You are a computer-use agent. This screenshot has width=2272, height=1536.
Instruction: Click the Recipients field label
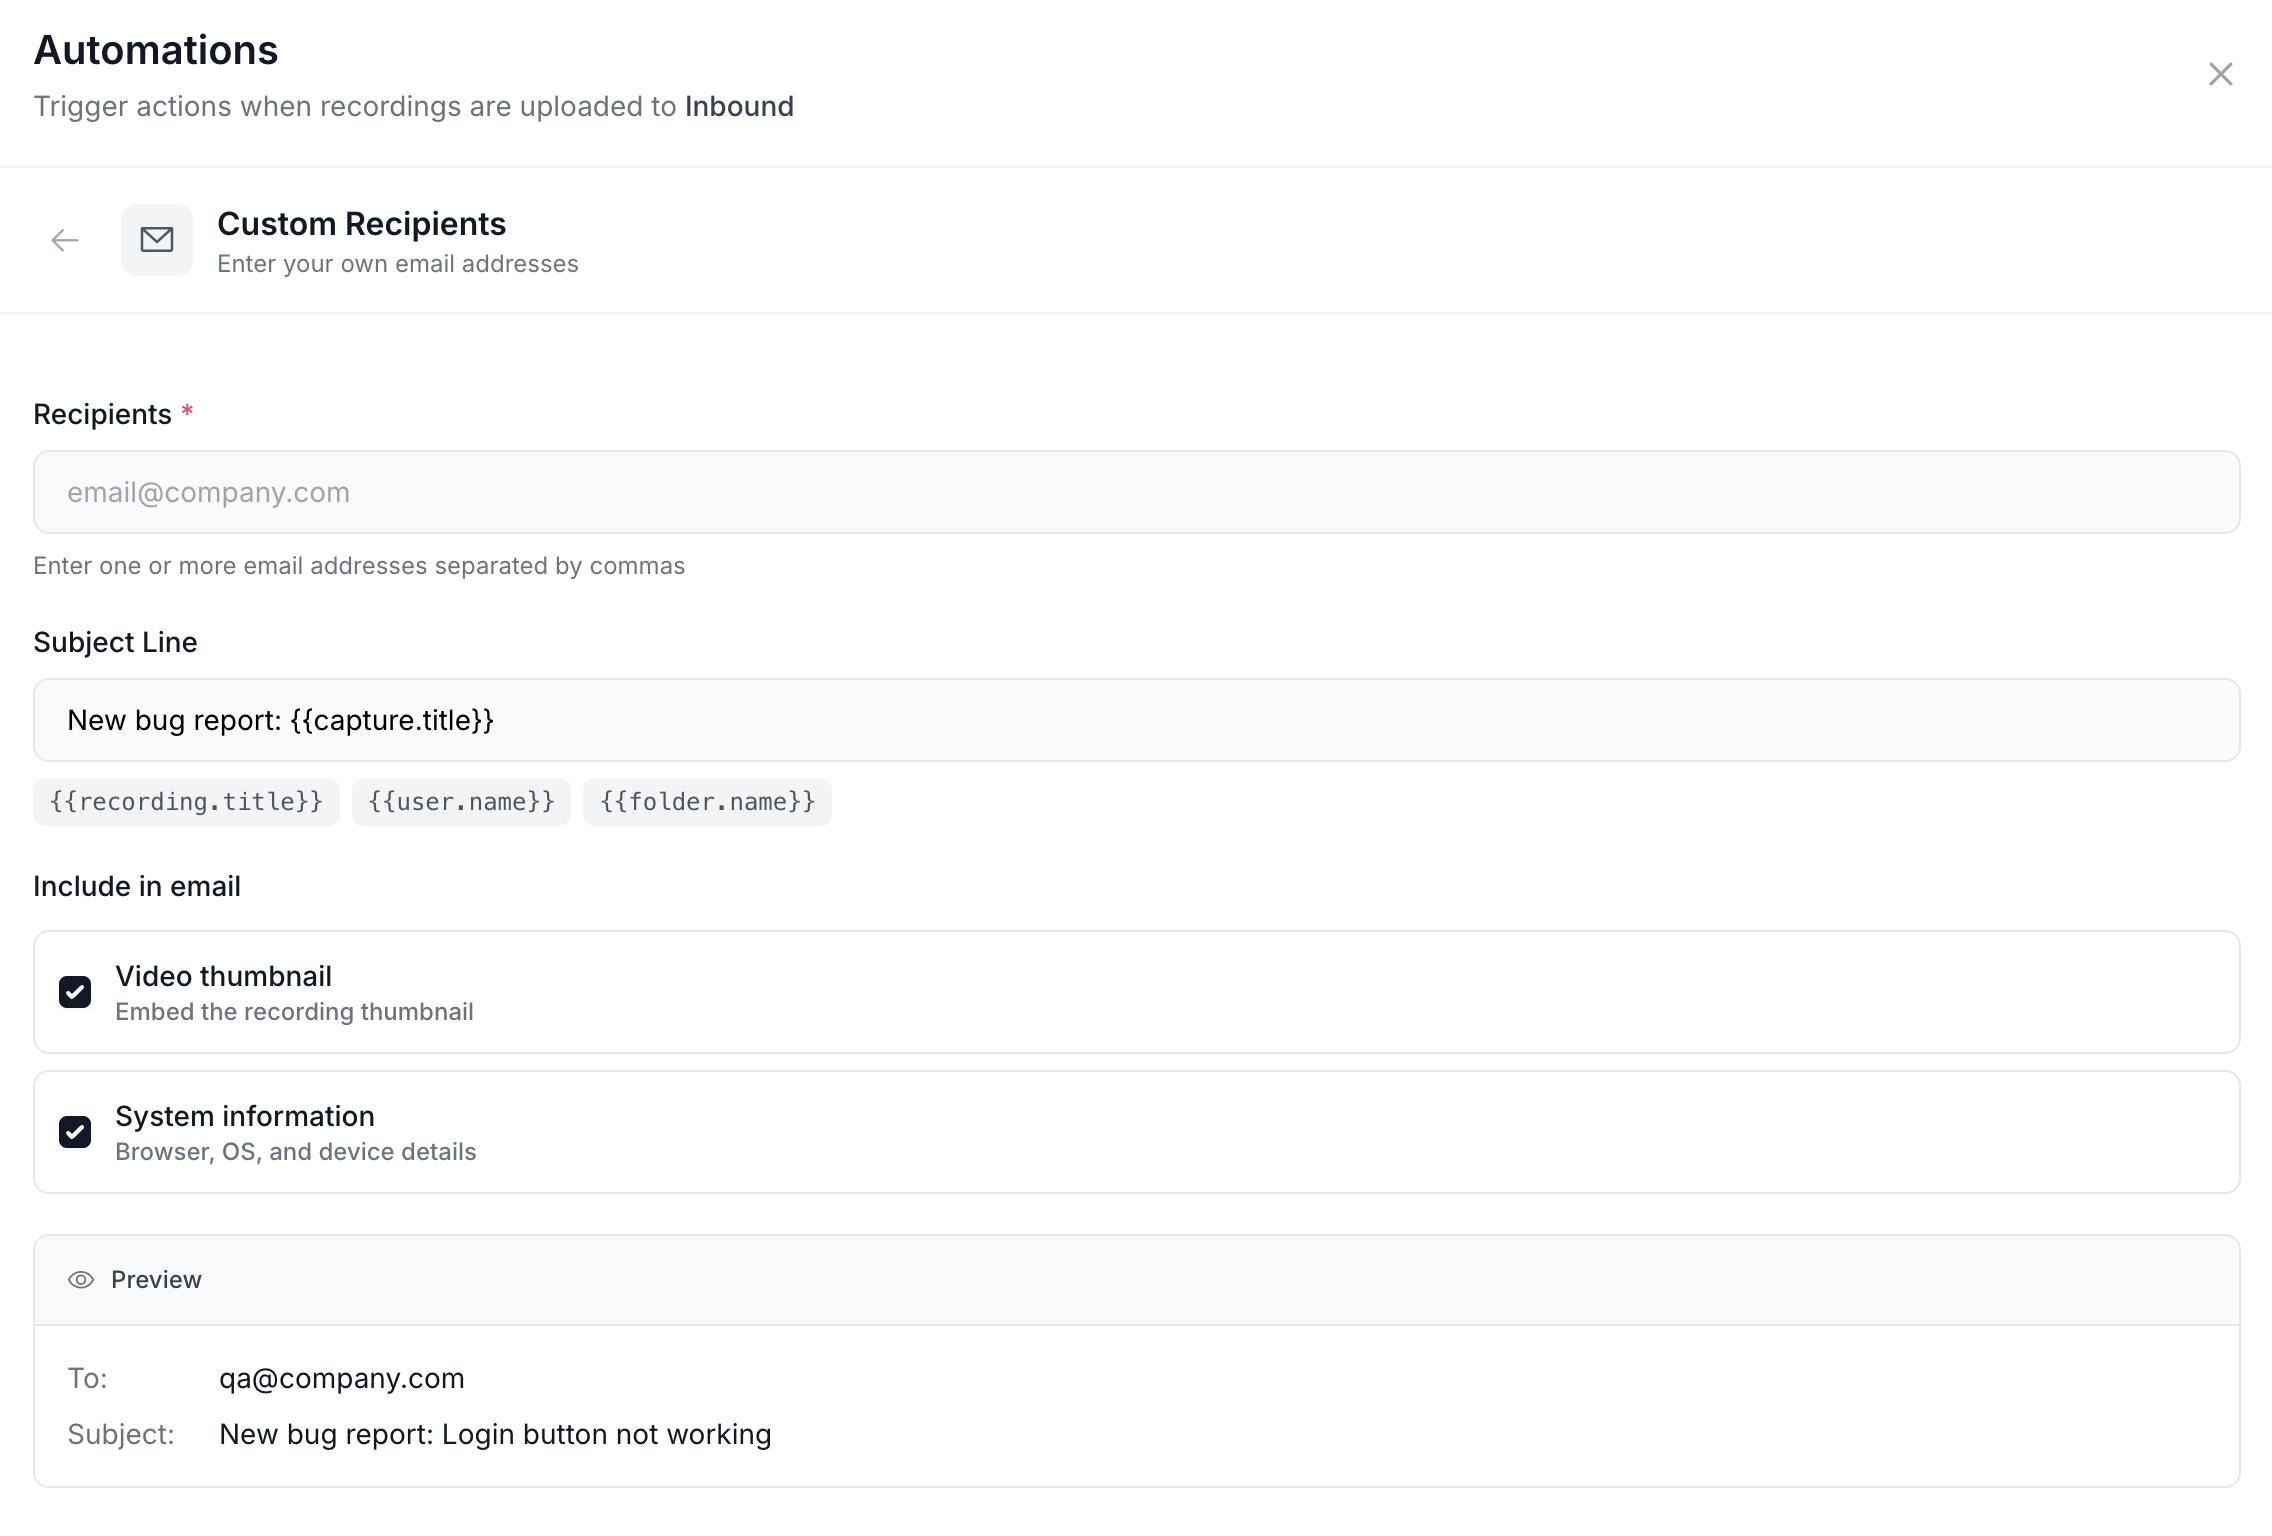tap(102, 414)
